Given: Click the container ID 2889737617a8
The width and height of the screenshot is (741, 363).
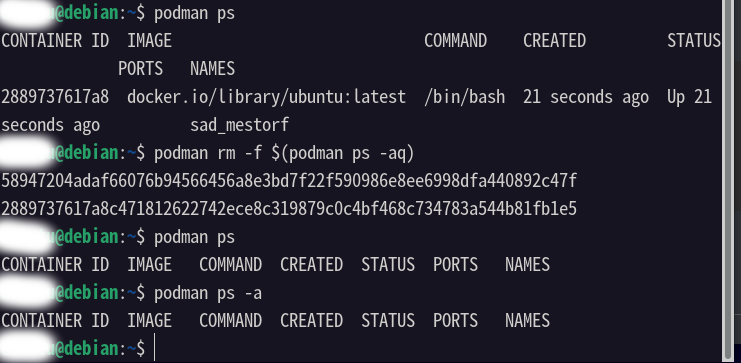Looking at the screenshot, I should (55, 97).
